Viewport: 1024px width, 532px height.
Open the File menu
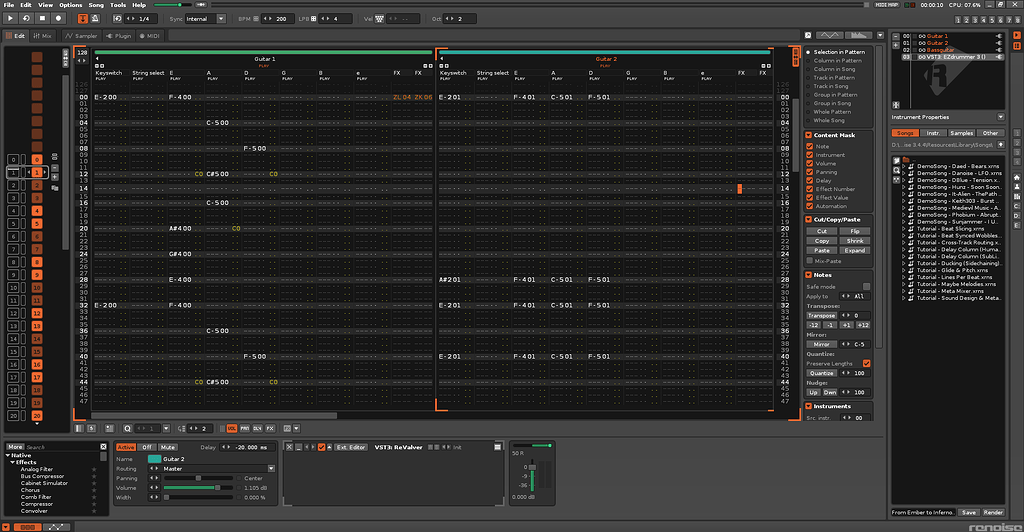click(x=8, y=5)
